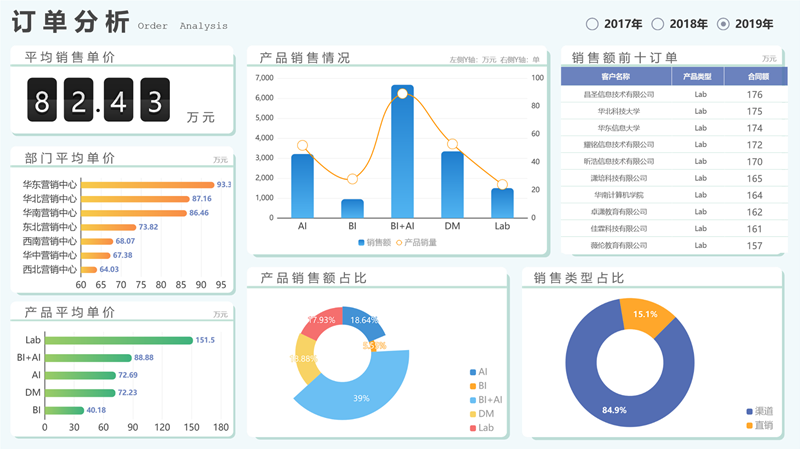
Task: Click the 渠道 legend icon
Action: (750, 412)
